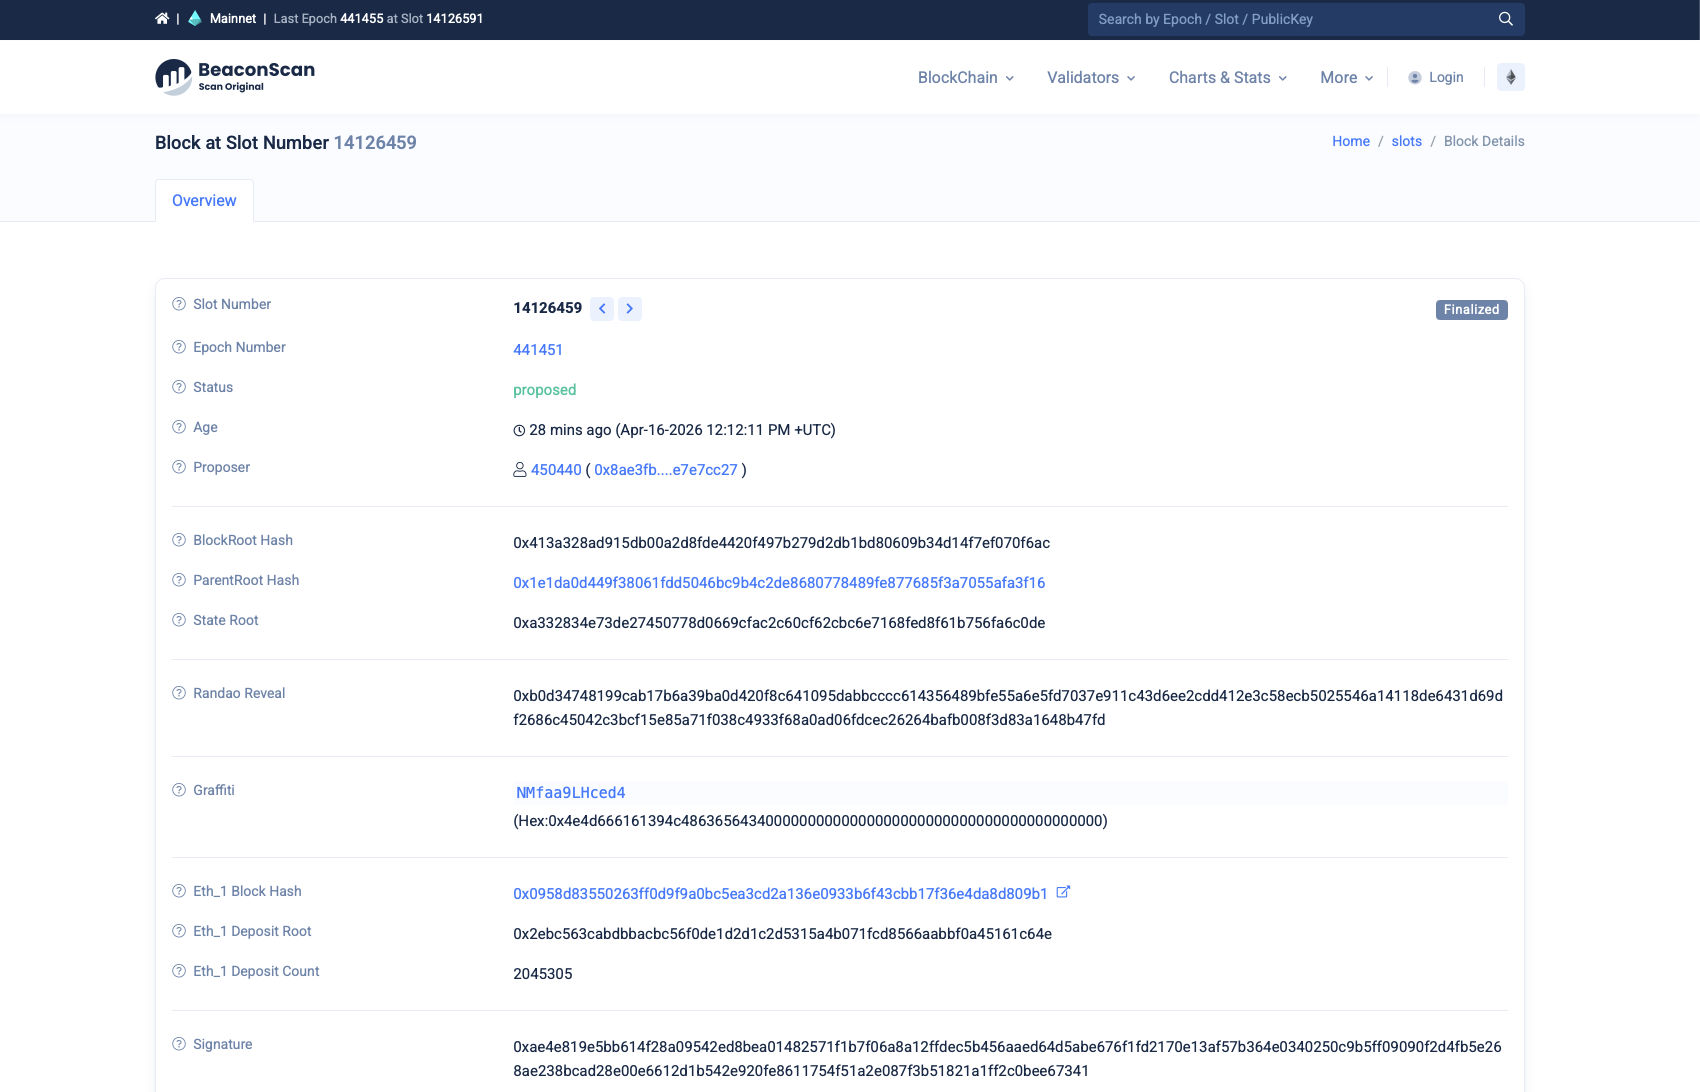Click help icon beside Randao Reveal
The image size is (1700, 1092).
[x=179, y=693]
